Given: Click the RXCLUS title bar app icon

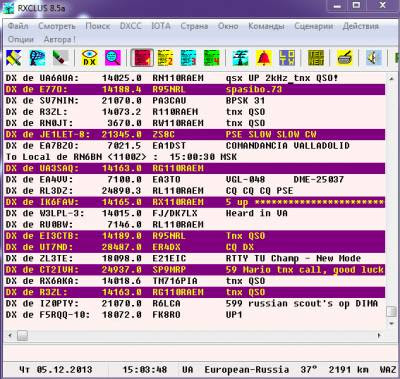Looking at the screenshot, I should (8, 8).
